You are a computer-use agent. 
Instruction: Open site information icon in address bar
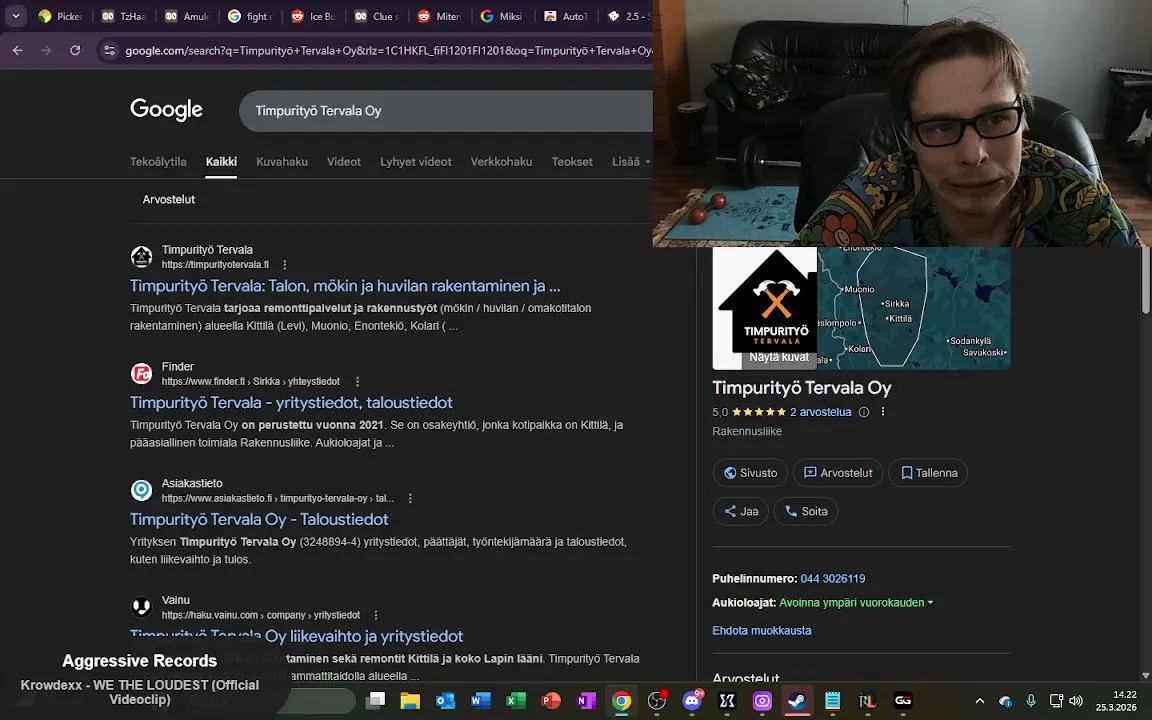[x=109, y=51]
